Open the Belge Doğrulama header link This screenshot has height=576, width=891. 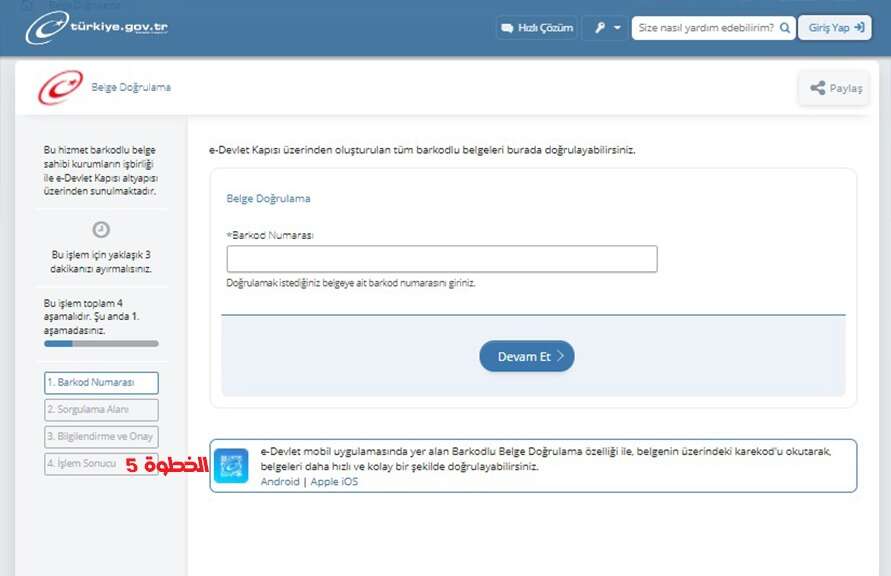(x=131, y=87)
